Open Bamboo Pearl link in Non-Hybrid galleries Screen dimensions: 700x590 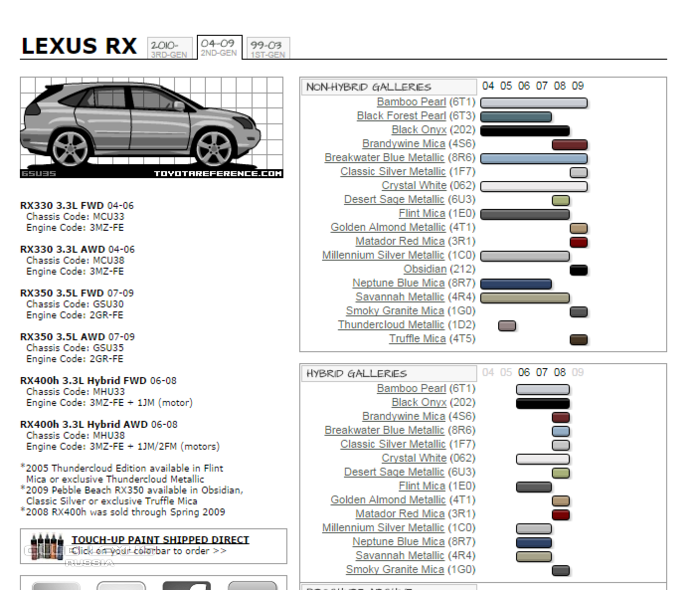[411, 102]
